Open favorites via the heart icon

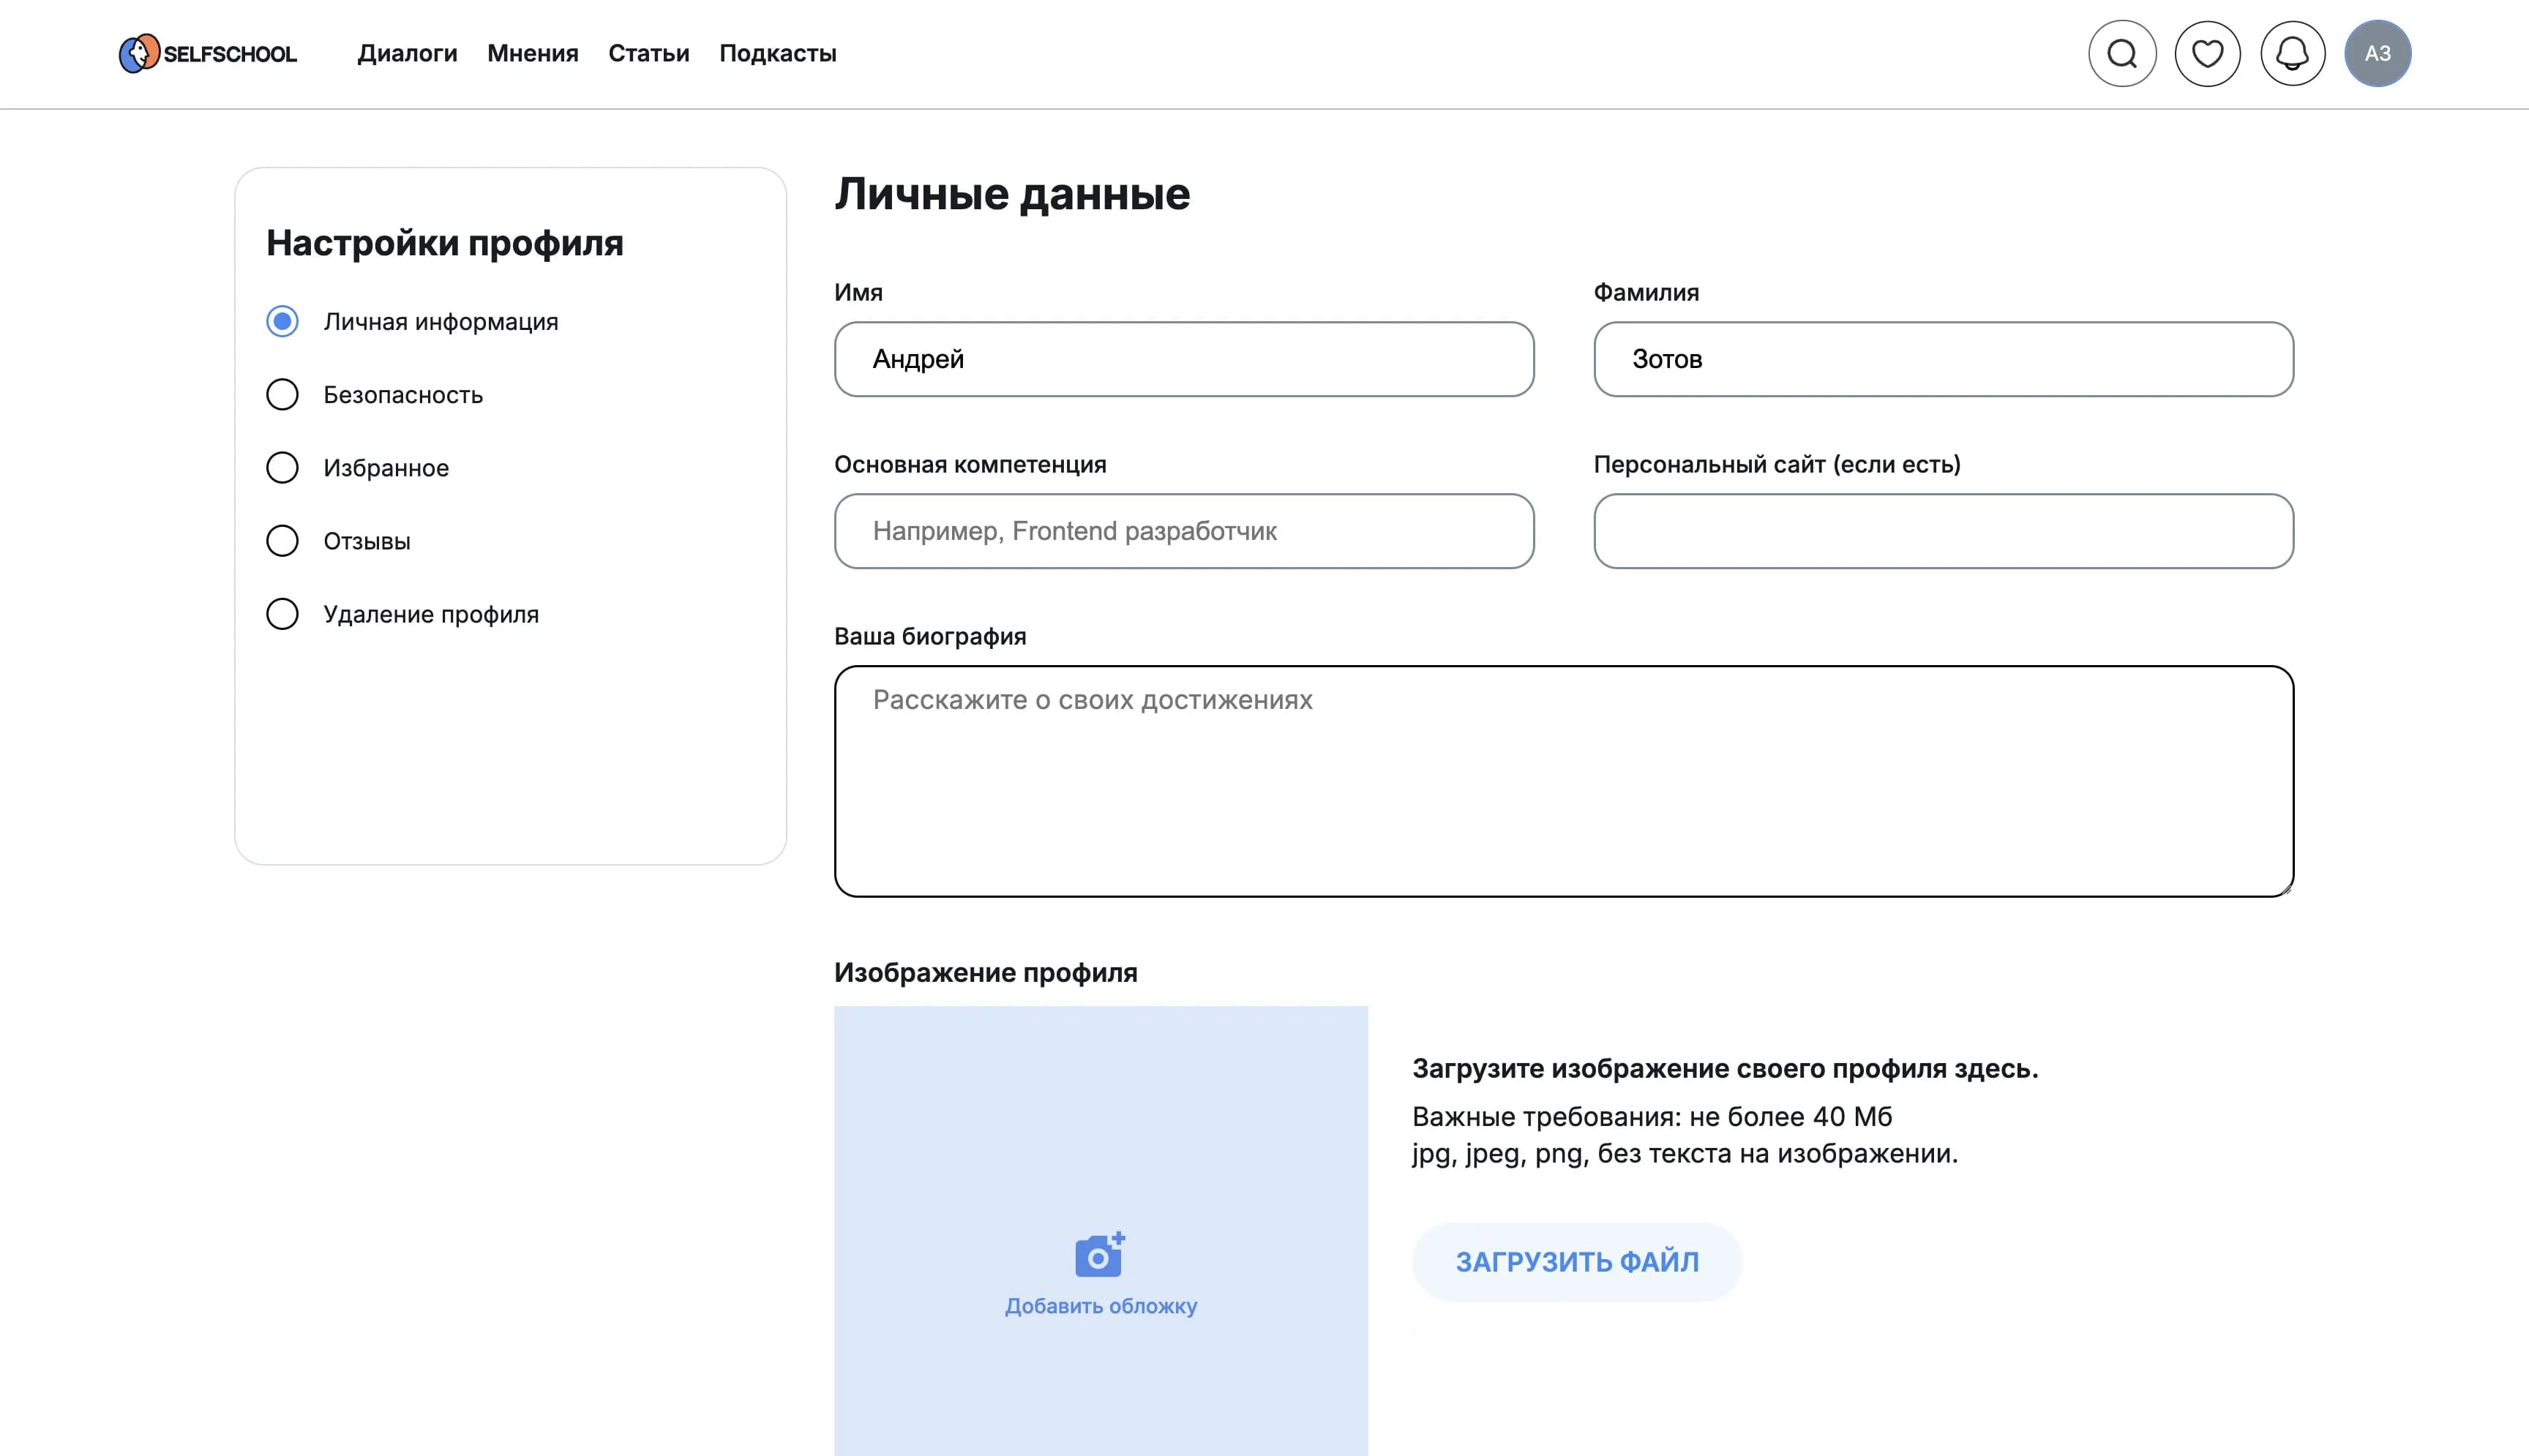pos(2207,53)
